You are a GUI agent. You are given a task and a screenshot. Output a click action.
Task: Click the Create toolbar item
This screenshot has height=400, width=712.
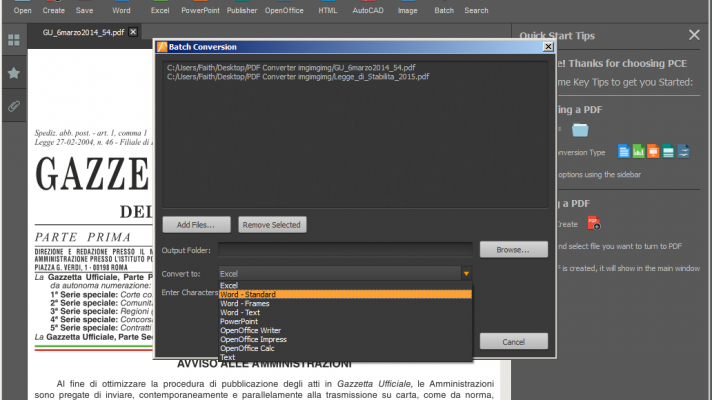pos(54,8)
